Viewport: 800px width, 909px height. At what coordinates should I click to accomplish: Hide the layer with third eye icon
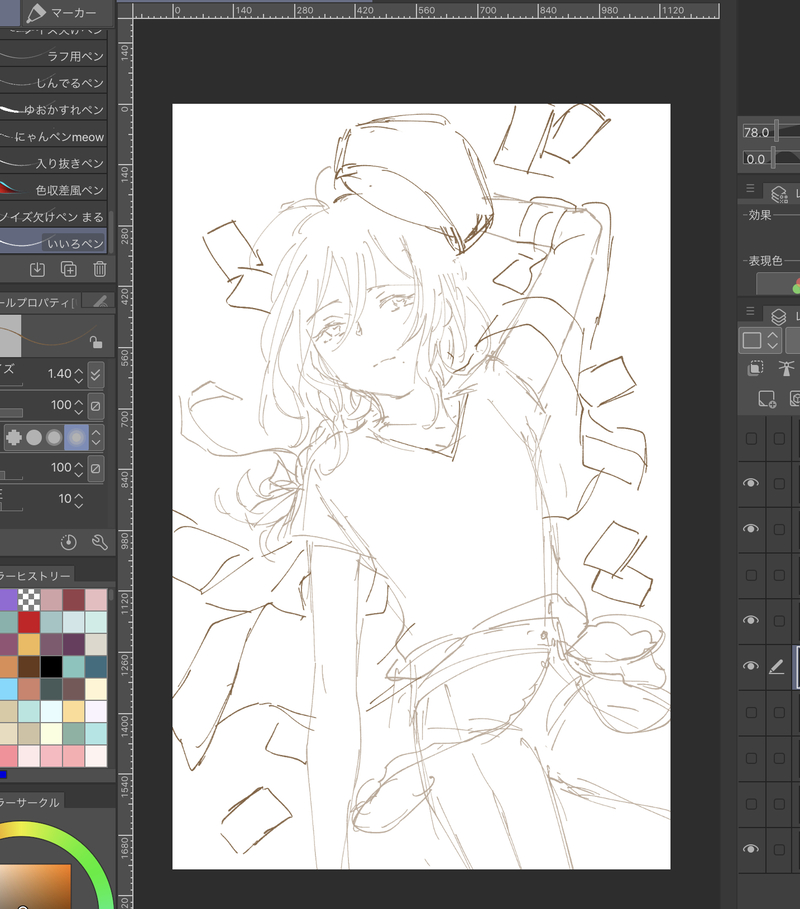pyautogui.click(x=751, y=620)
